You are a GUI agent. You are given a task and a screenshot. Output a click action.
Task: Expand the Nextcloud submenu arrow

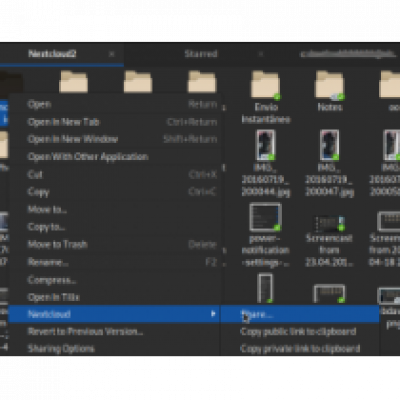pyautogui.click(x=213, y=314)
